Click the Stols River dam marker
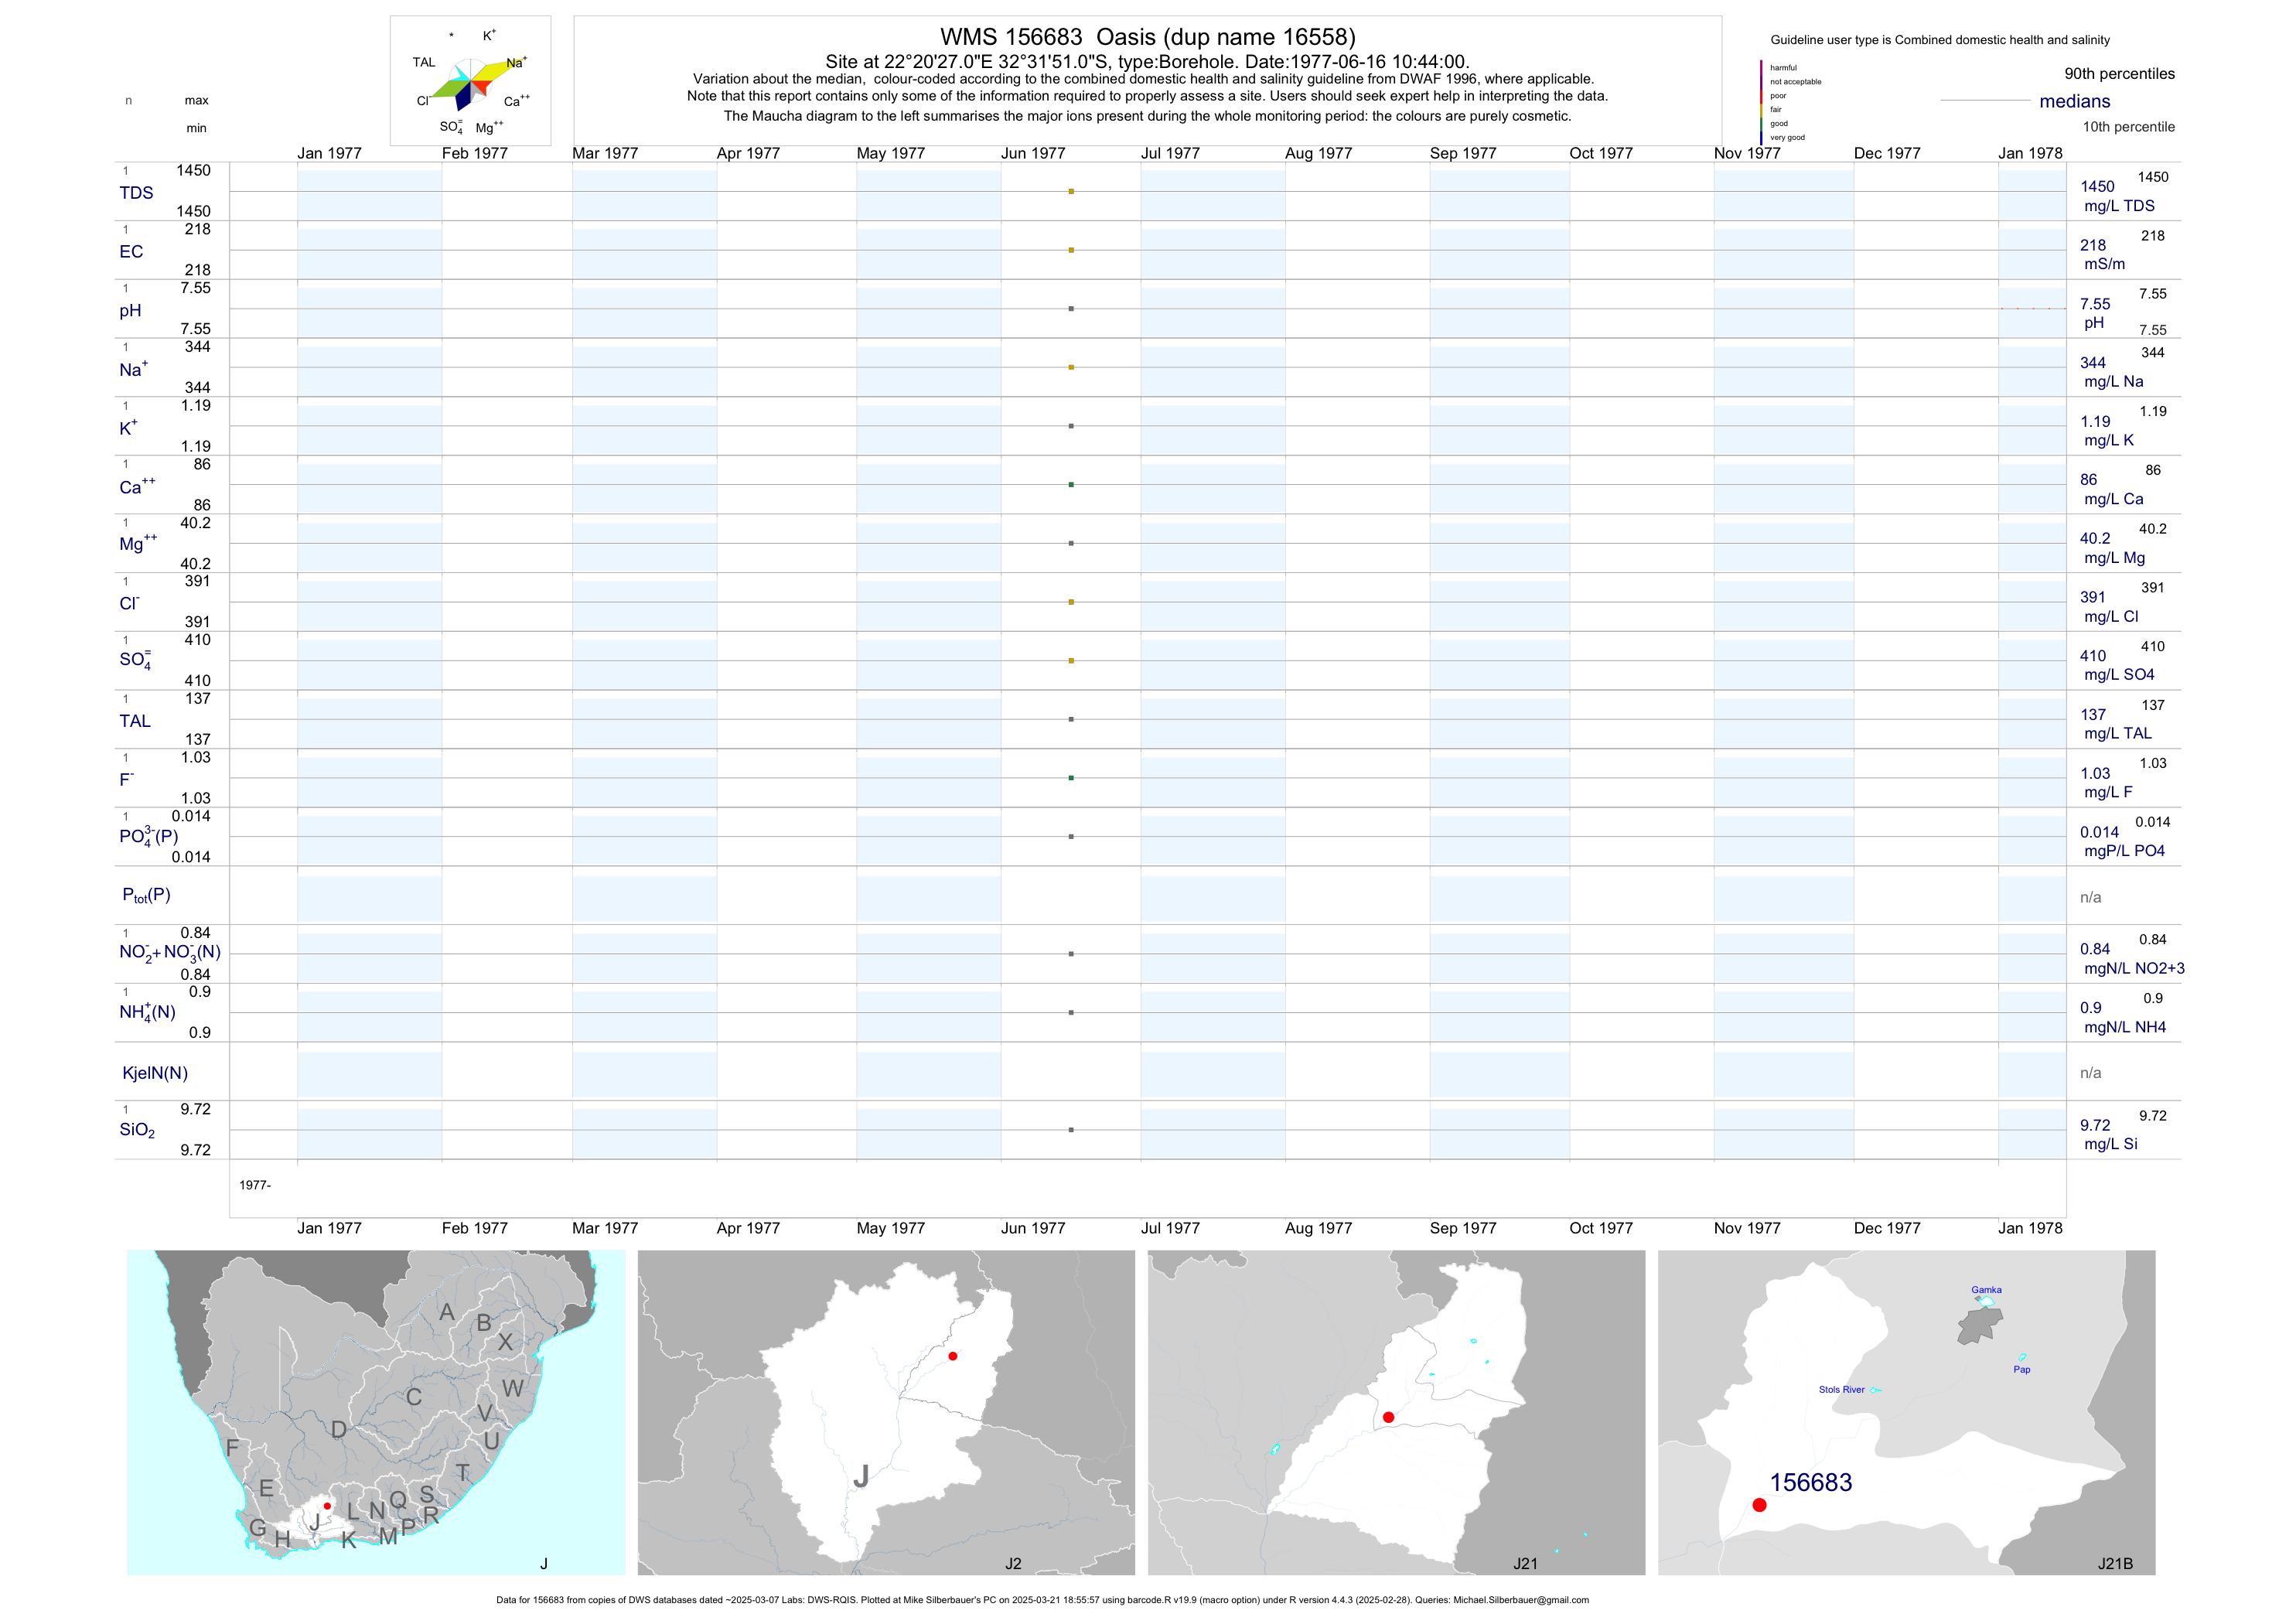The height and width of the screenshot is (1624, 2296). (1874, 1390)
